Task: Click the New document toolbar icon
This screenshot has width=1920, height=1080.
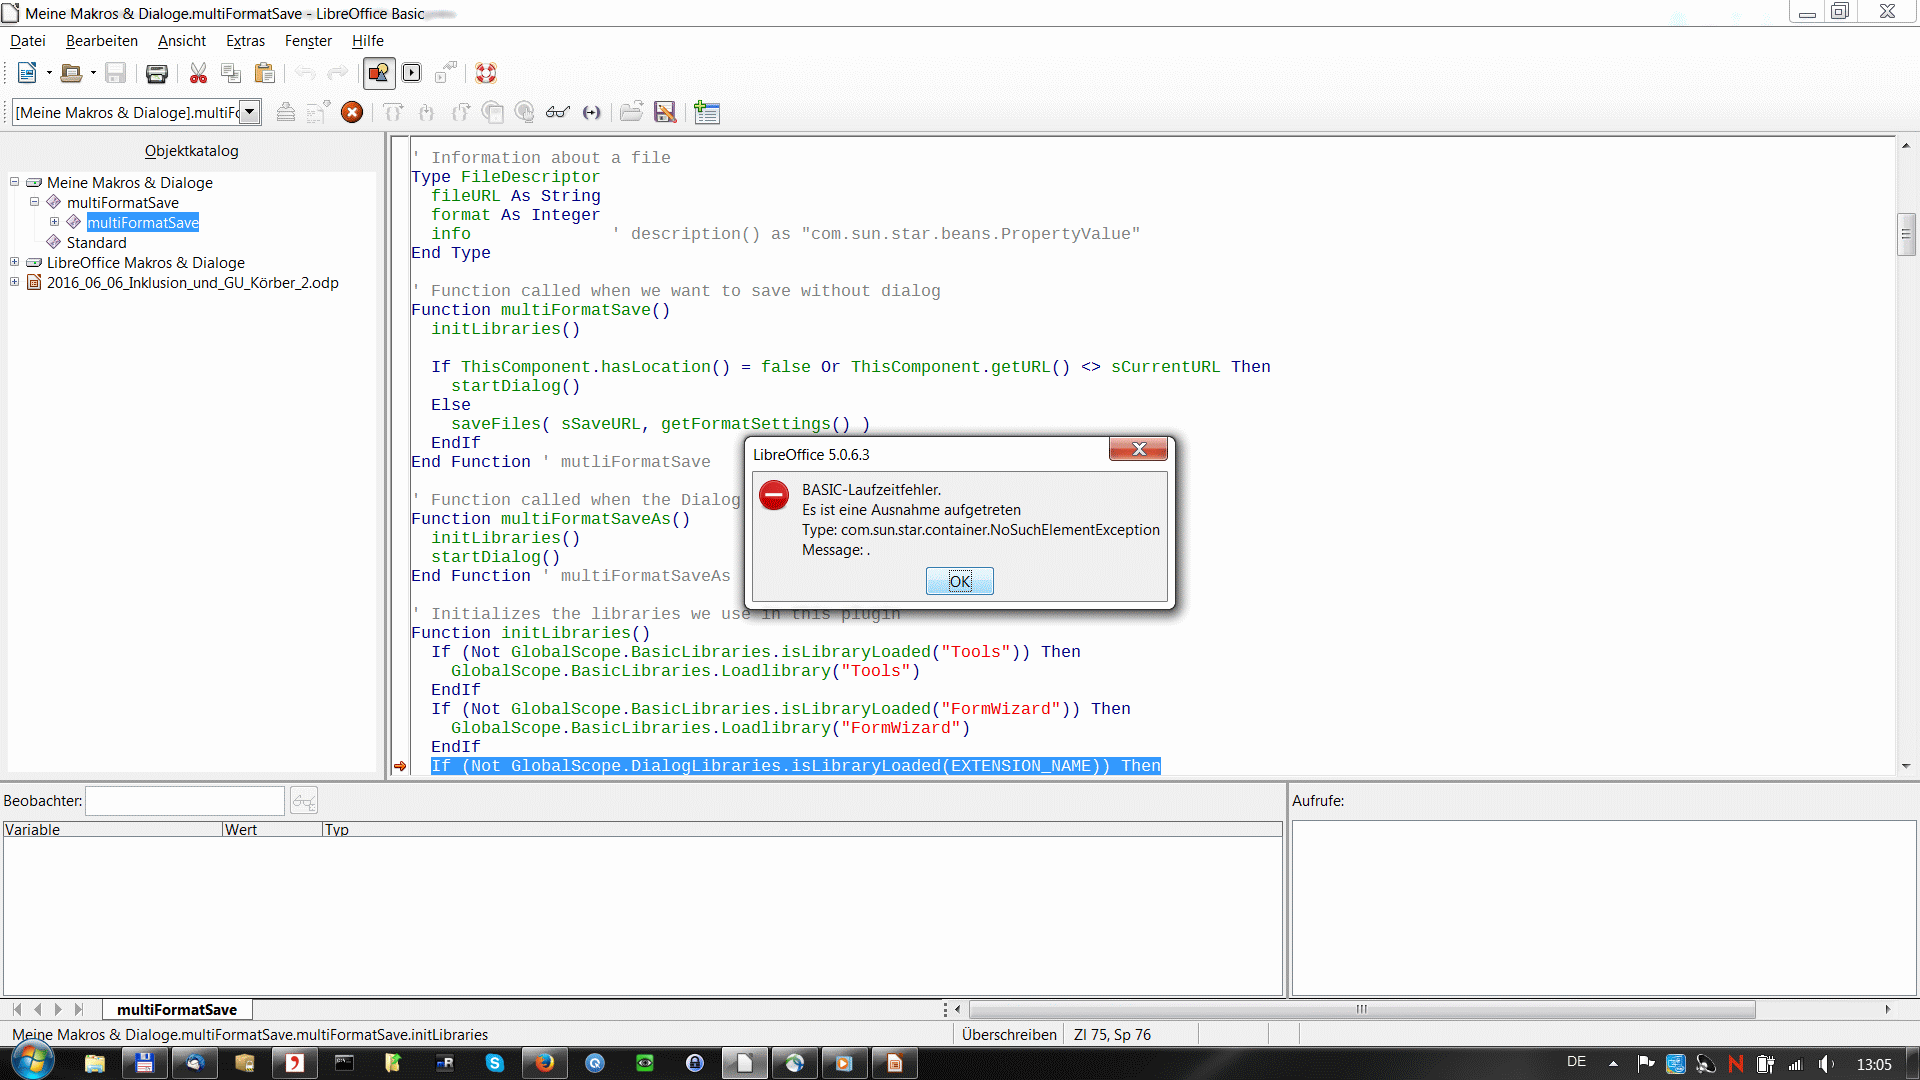Action: [x=27, y=73]
